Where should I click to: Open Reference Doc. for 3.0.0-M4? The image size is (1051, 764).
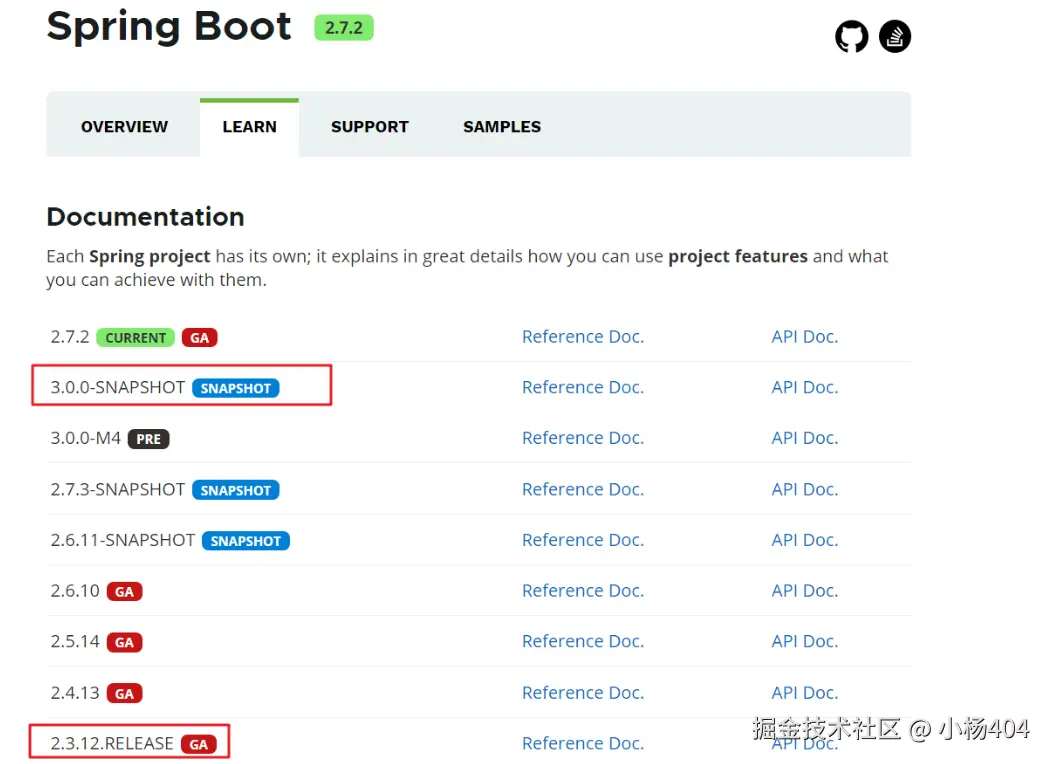pos(582,438)
